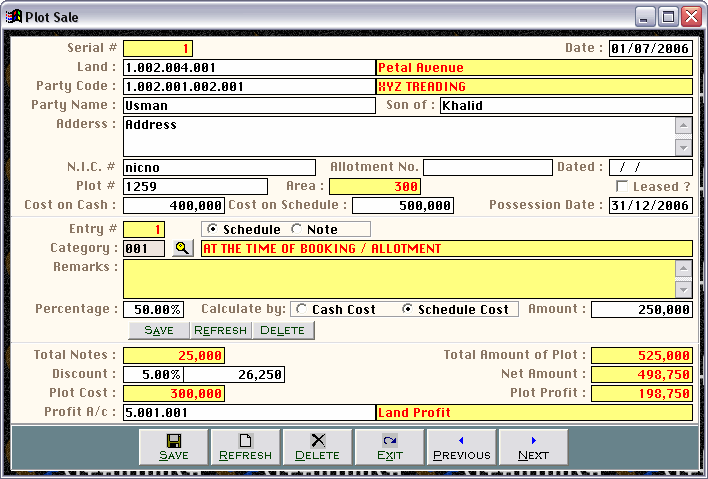708x479 pixels.
Task: Click the Discount amount field 26,250
Action: coord(234,374)
